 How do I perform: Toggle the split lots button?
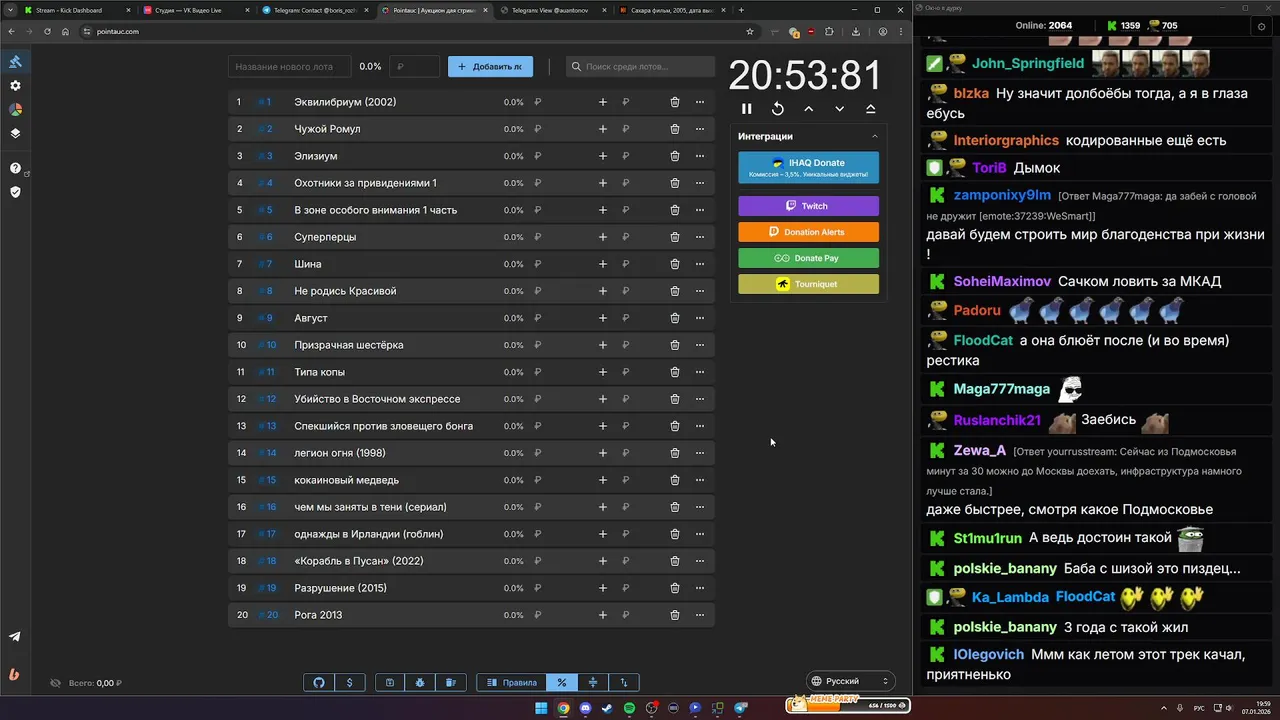[593, 682]
